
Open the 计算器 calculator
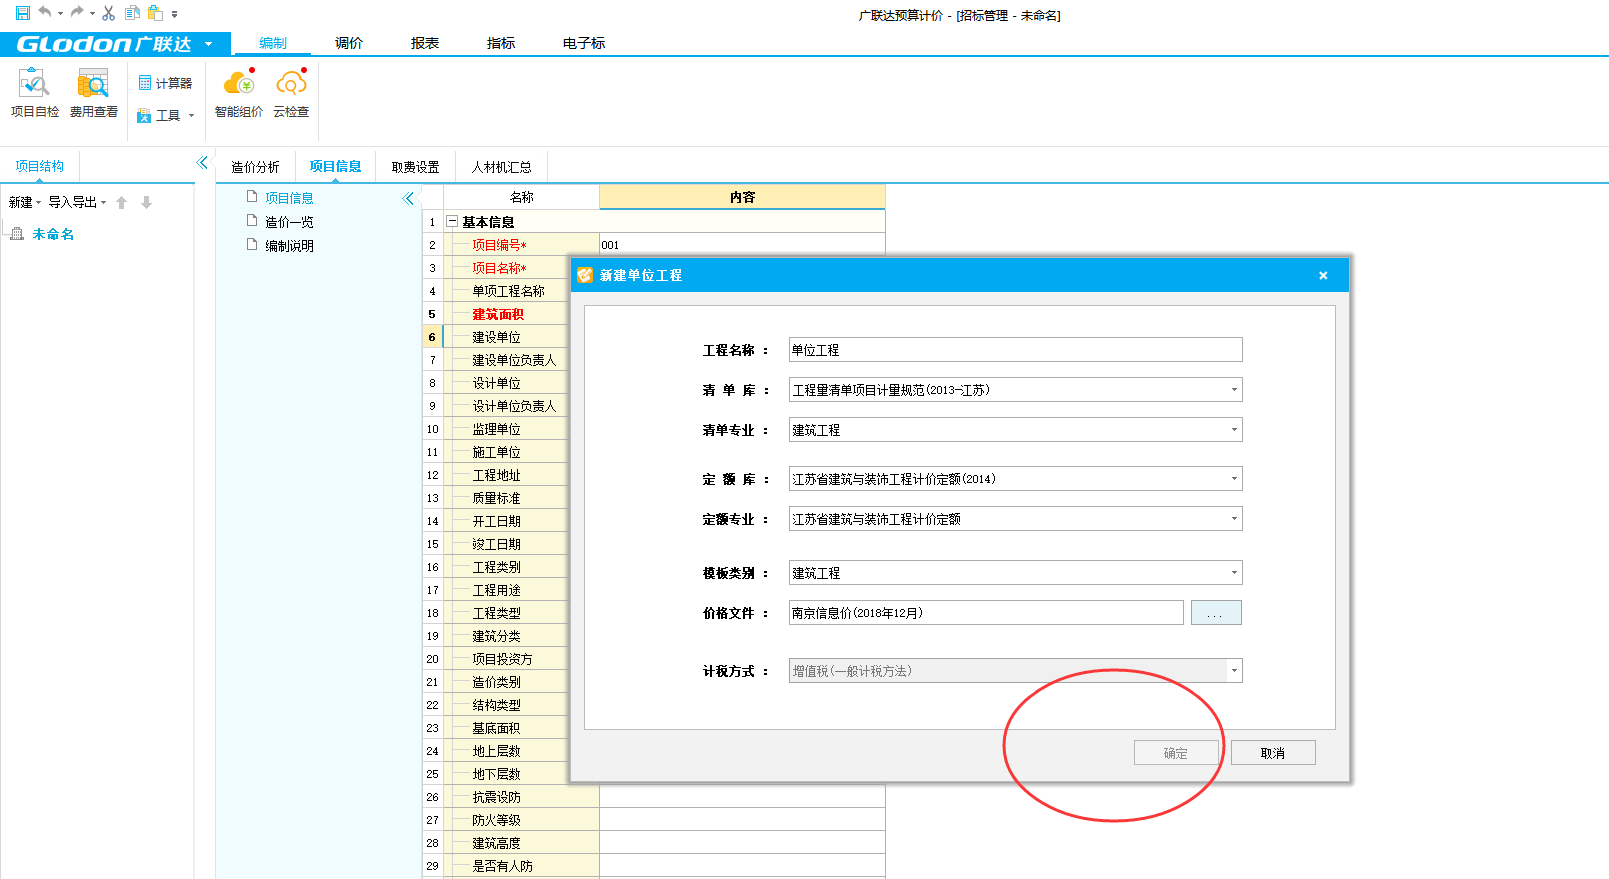[165, 83]
